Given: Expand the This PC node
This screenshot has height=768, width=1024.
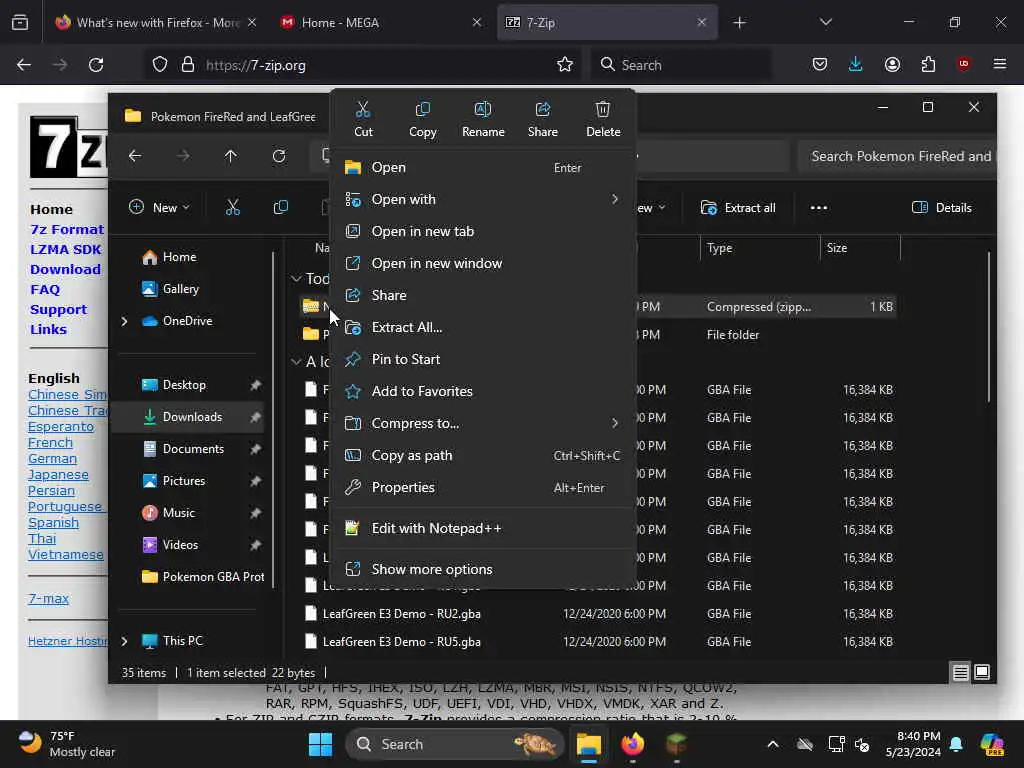Looking at the screenshot, I should tap(124, 641).
